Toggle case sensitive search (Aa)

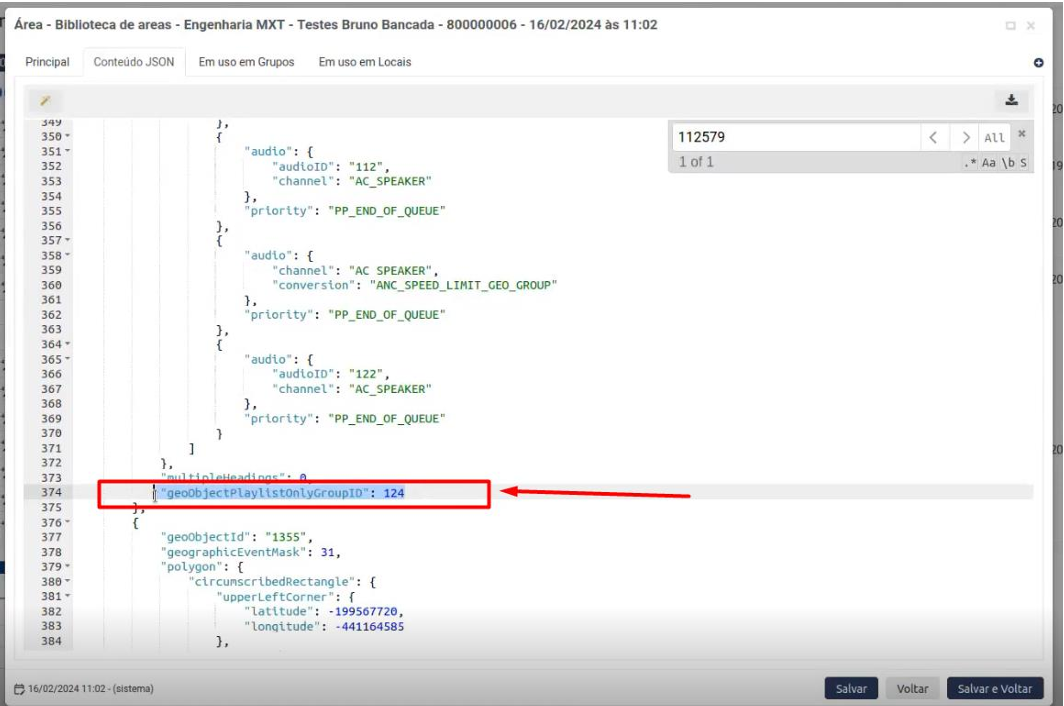[988, 163]
